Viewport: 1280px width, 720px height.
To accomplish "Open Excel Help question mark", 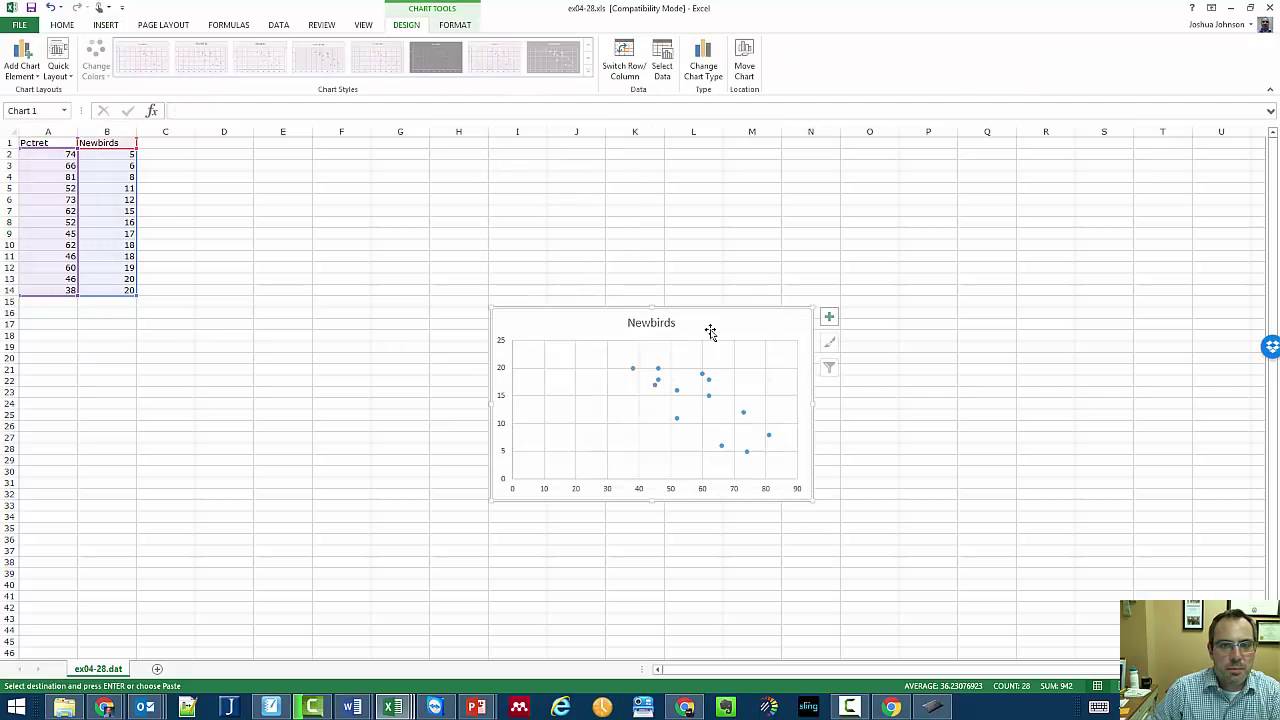I will pos(1192,8).
